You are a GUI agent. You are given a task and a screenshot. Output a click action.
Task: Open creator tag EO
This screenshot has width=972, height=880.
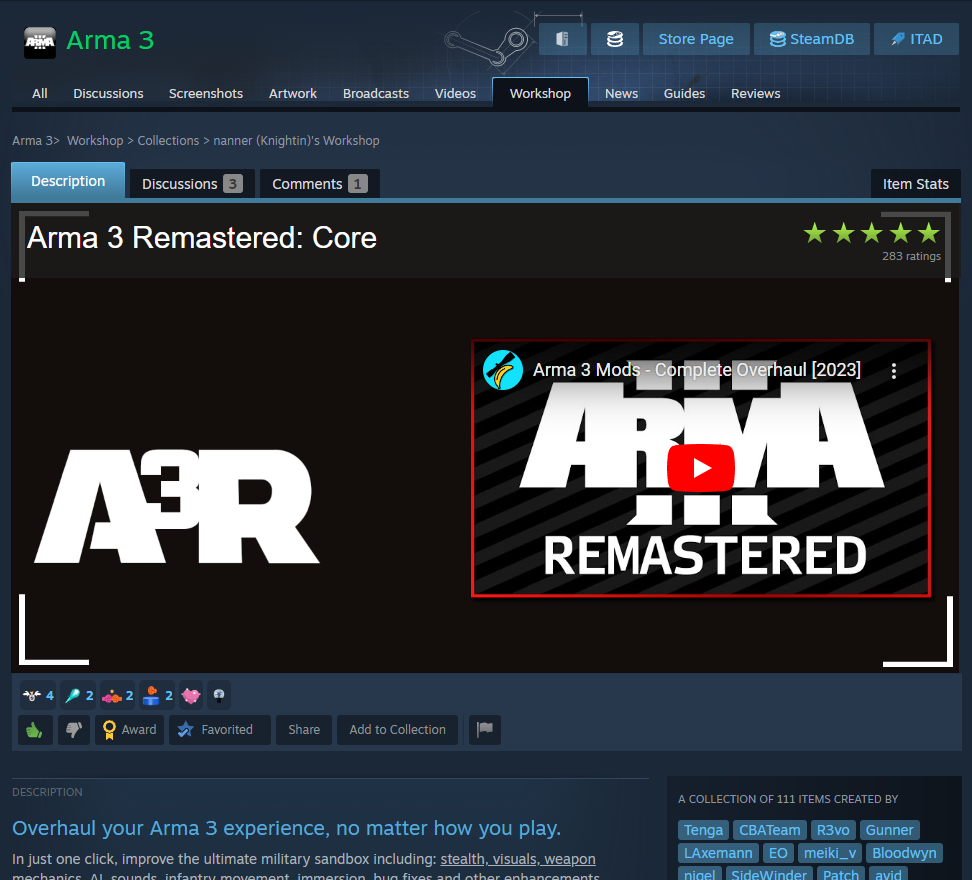tap(778, 853)
